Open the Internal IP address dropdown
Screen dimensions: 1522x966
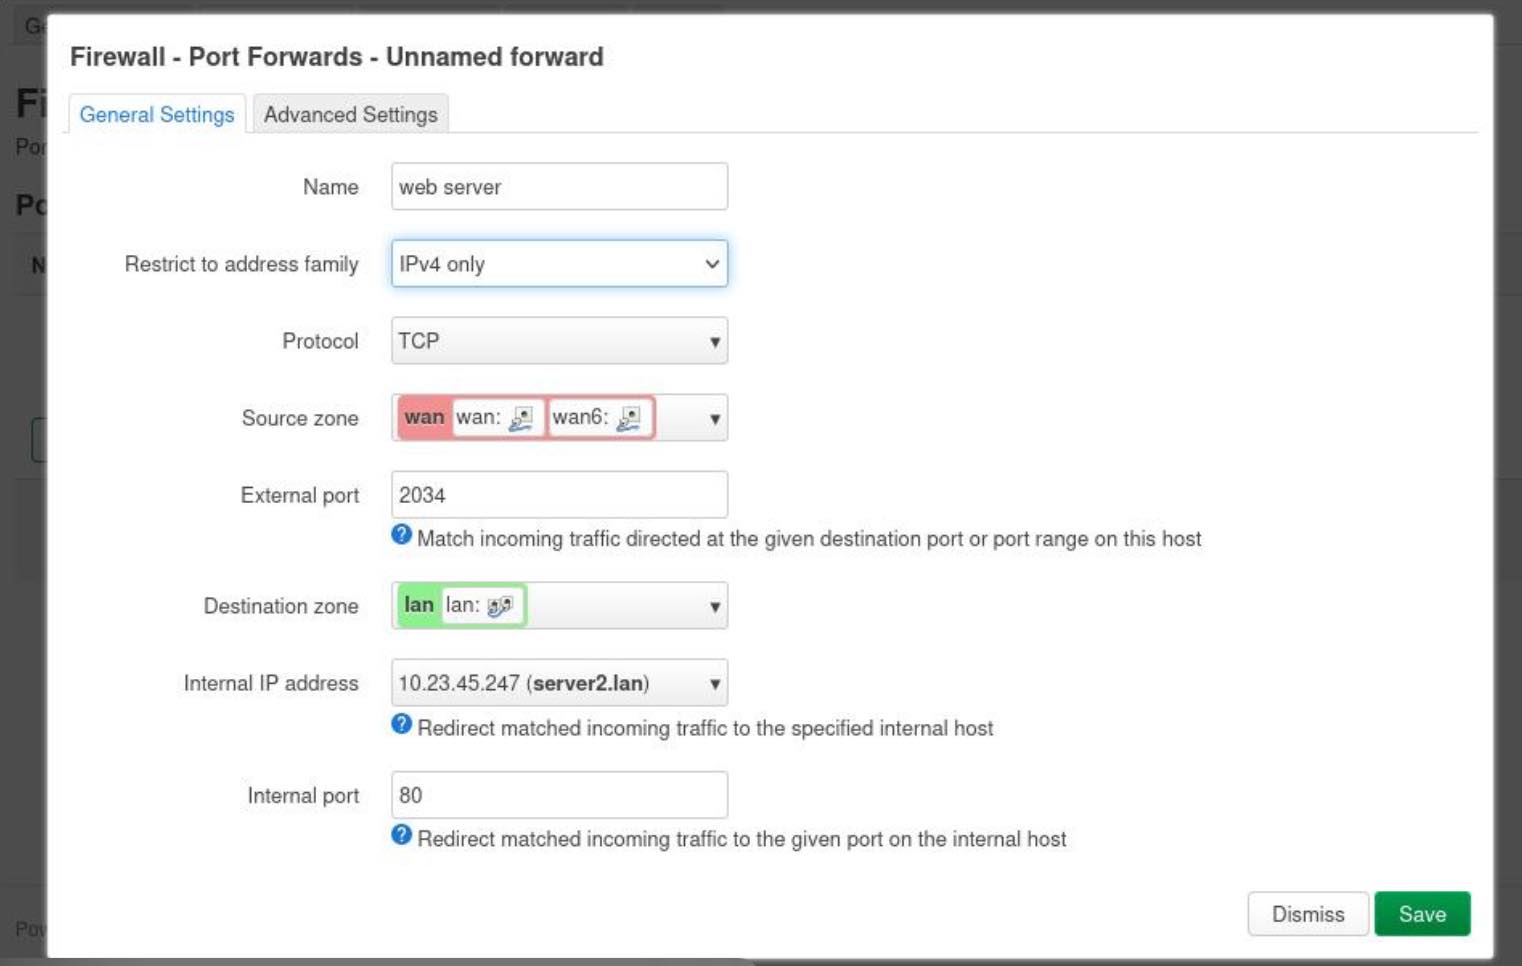point(559,683)
